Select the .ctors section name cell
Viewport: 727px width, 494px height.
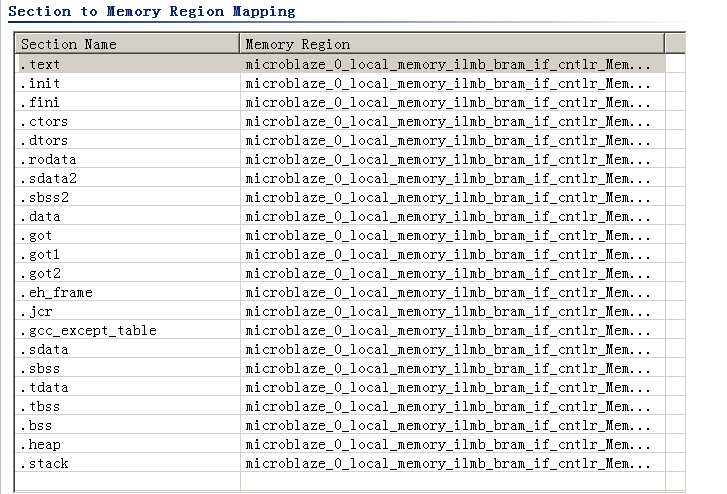pos(128,121)
